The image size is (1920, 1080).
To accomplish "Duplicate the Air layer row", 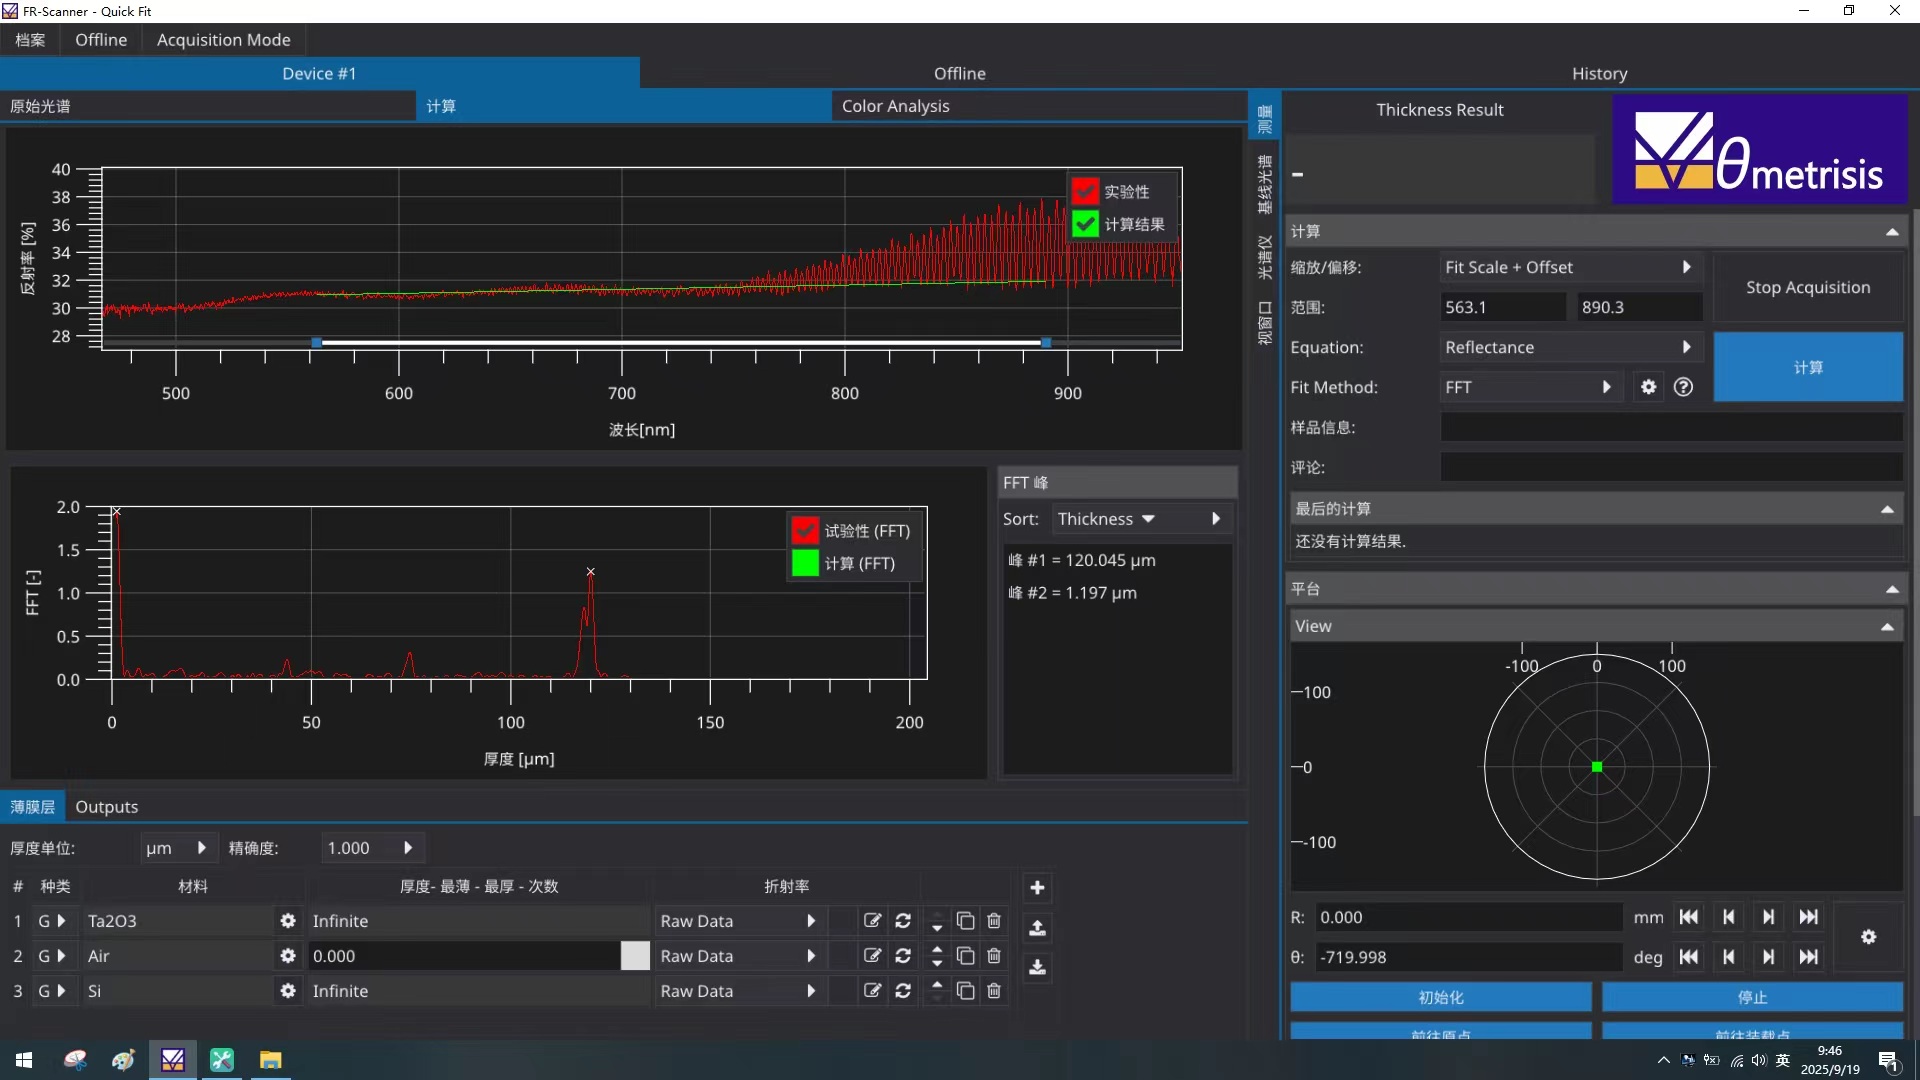I will pos(965,956).
